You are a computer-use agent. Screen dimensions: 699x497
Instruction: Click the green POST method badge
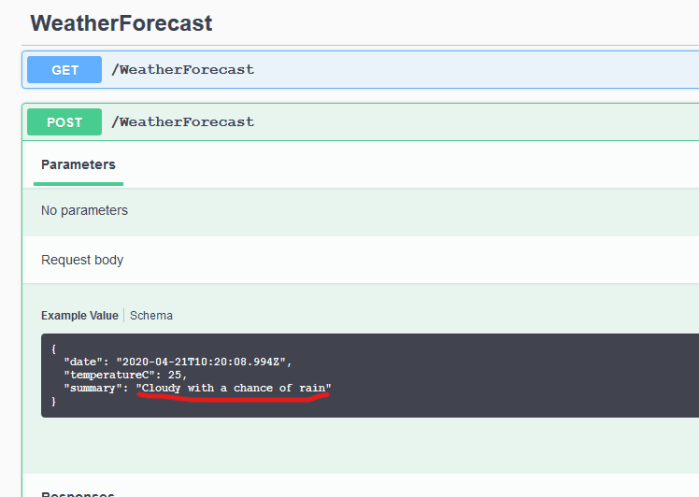point(64,122)
